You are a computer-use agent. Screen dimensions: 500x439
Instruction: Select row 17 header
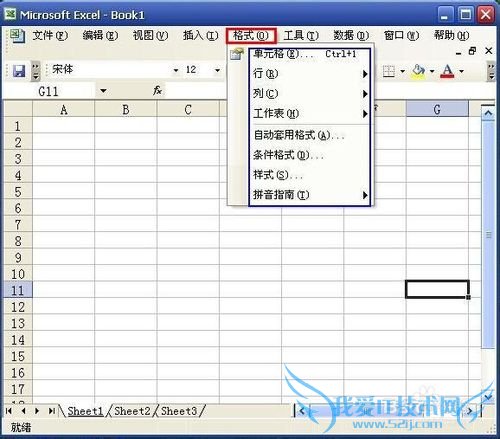tap(18, 389)
